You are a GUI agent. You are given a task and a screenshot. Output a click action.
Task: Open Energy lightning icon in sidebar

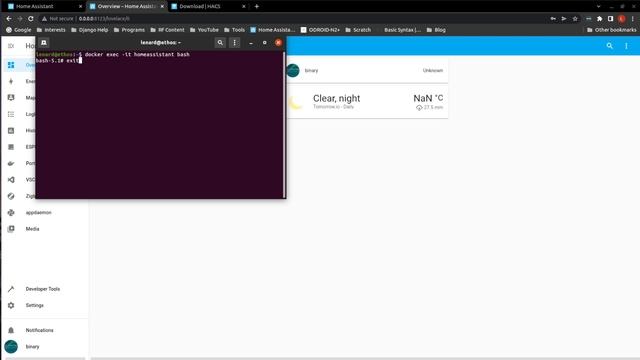pos(11,81)
